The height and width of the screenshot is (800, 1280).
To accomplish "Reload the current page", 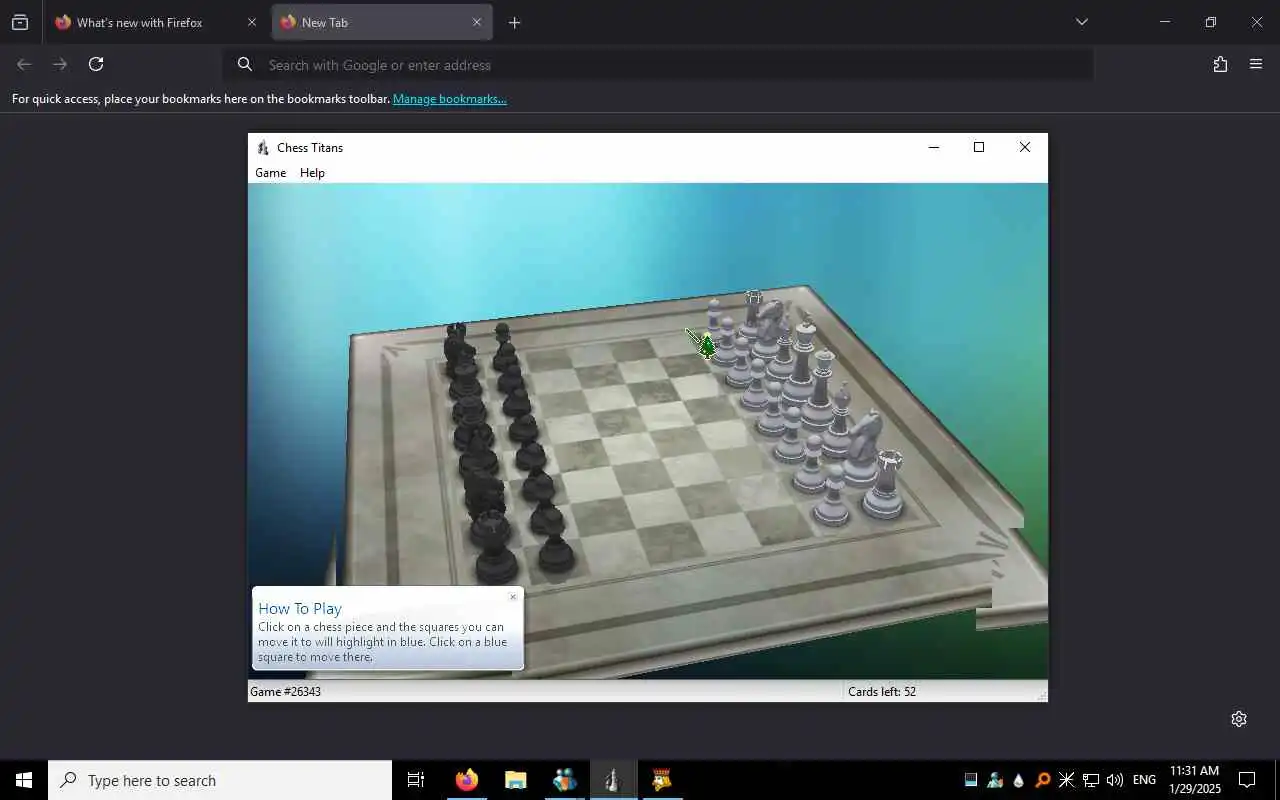I will tap(96, 64).
